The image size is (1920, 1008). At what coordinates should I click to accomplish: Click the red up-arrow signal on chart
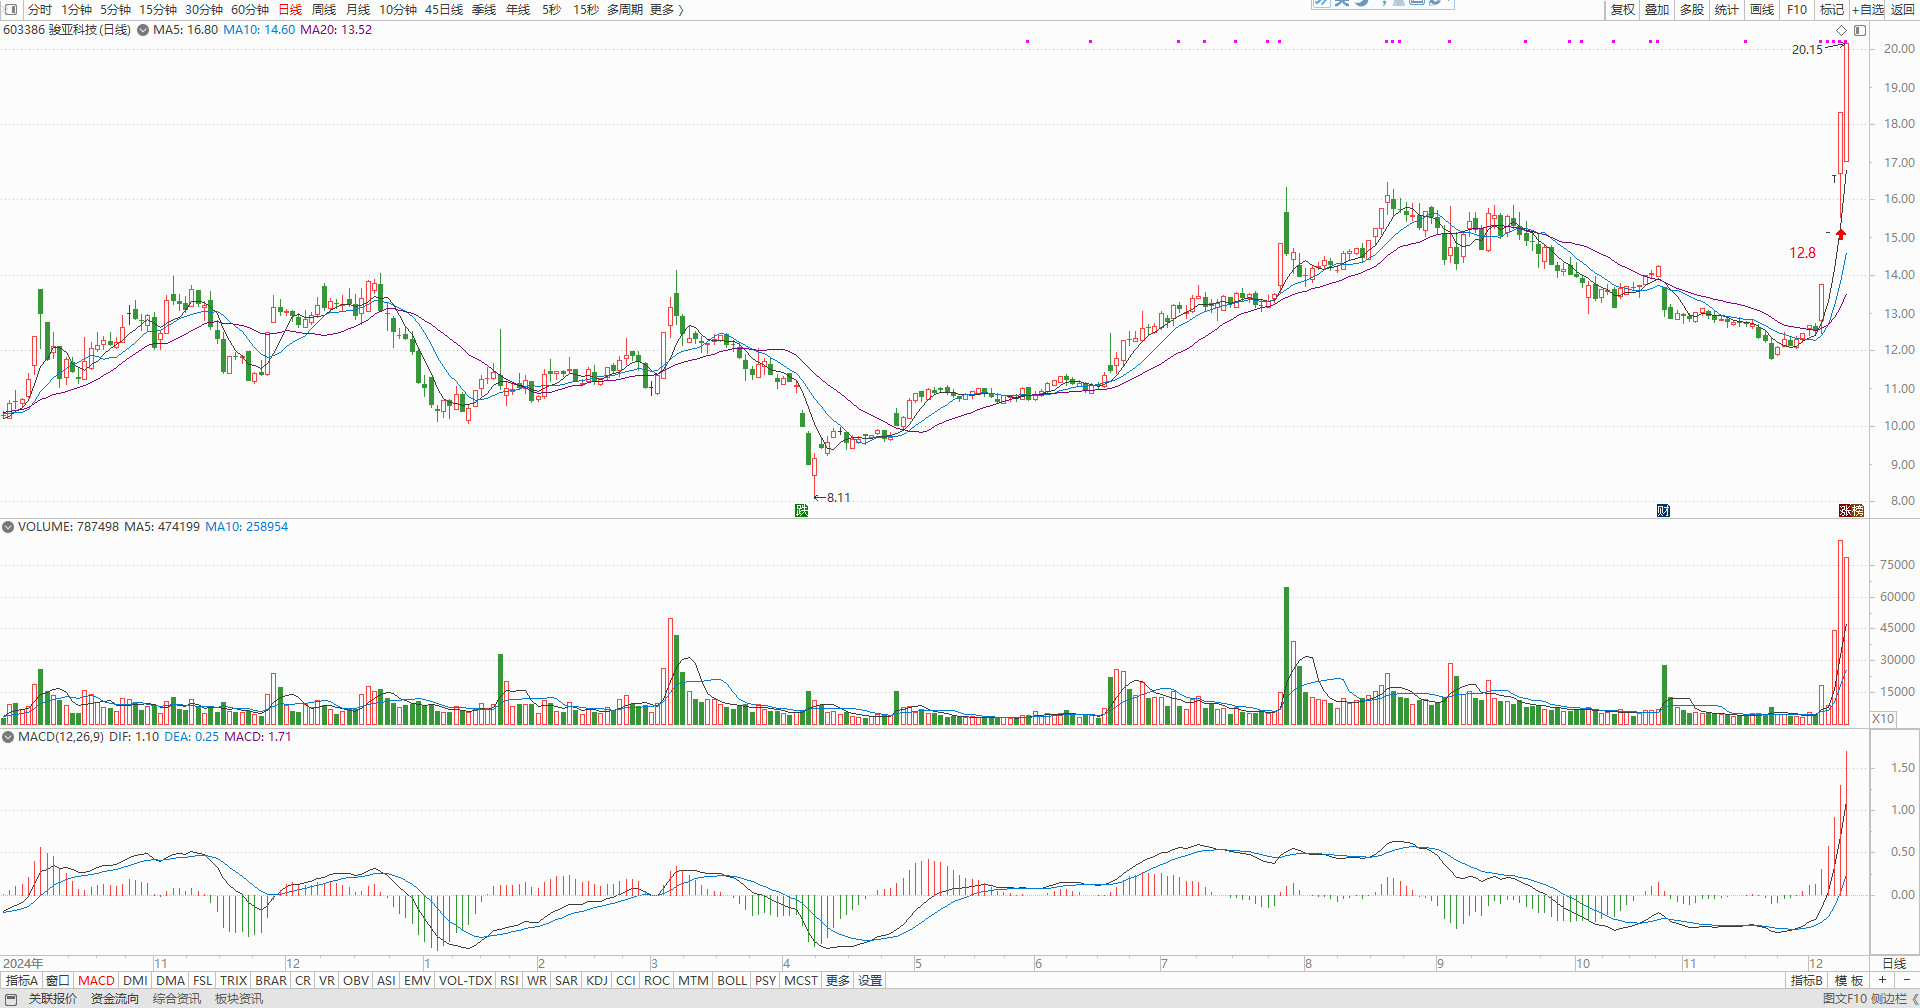pyautogui.click(x=1841, y=234)
